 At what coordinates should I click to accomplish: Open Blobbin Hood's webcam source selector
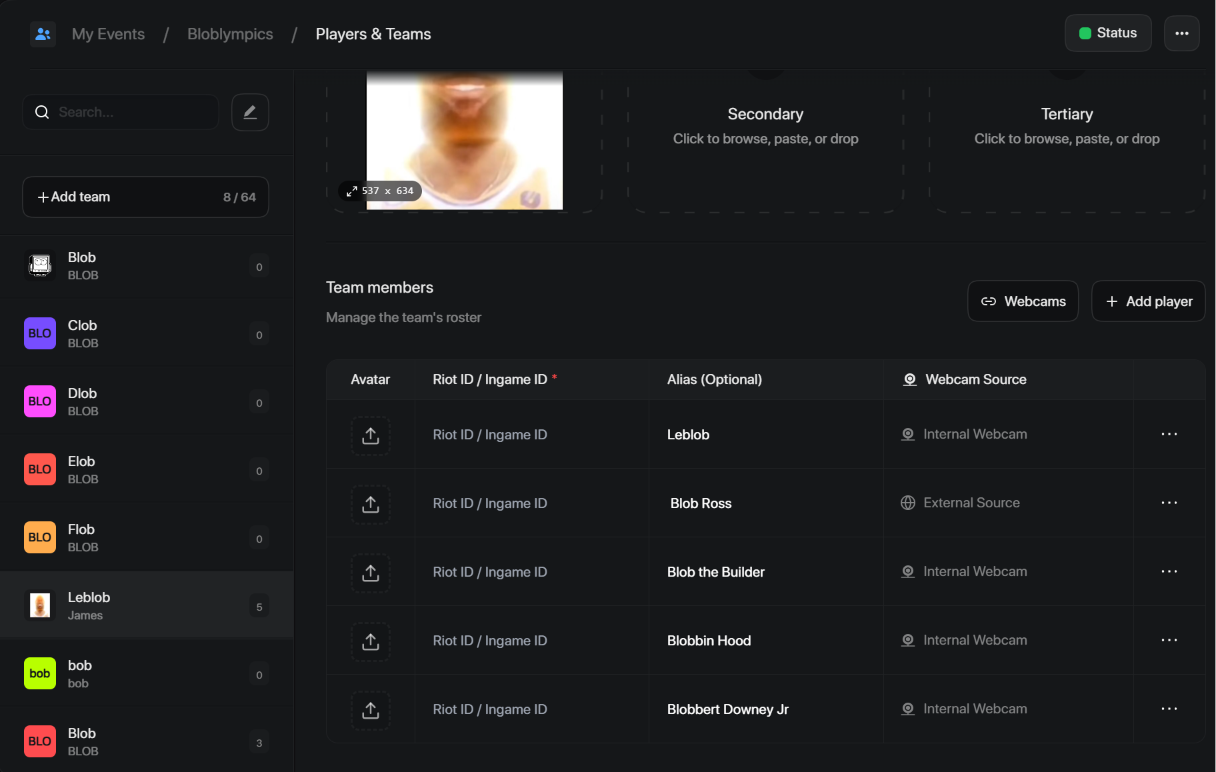[x=1008, y=640]
